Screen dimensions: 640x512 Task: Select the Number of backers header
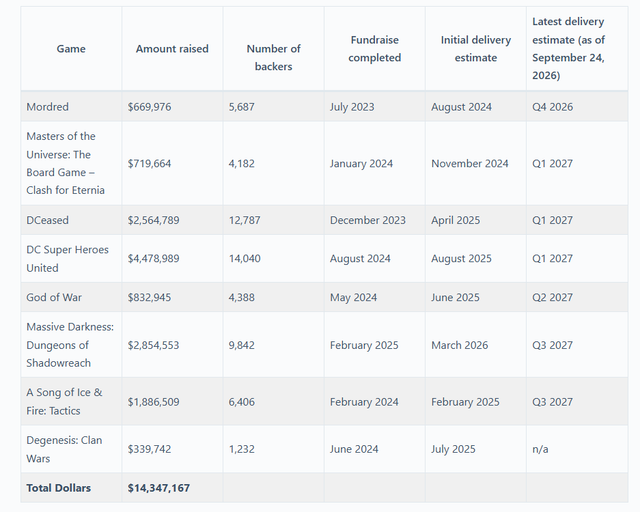273,57
